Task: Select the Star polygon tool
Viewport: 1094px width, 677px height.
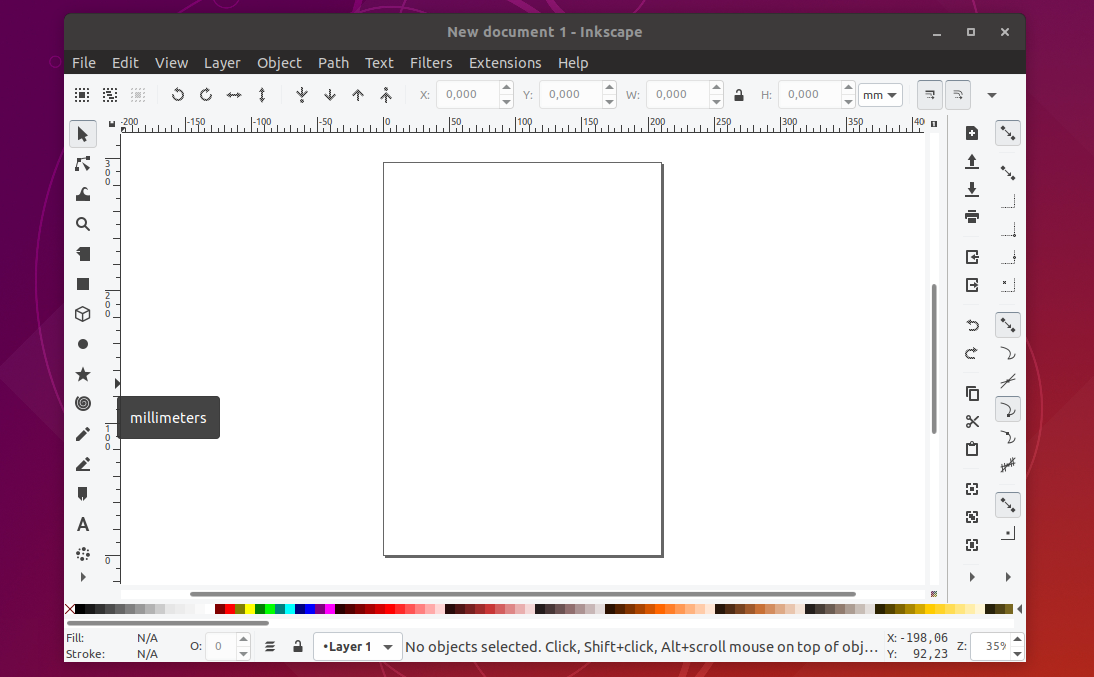Action: 83,374
